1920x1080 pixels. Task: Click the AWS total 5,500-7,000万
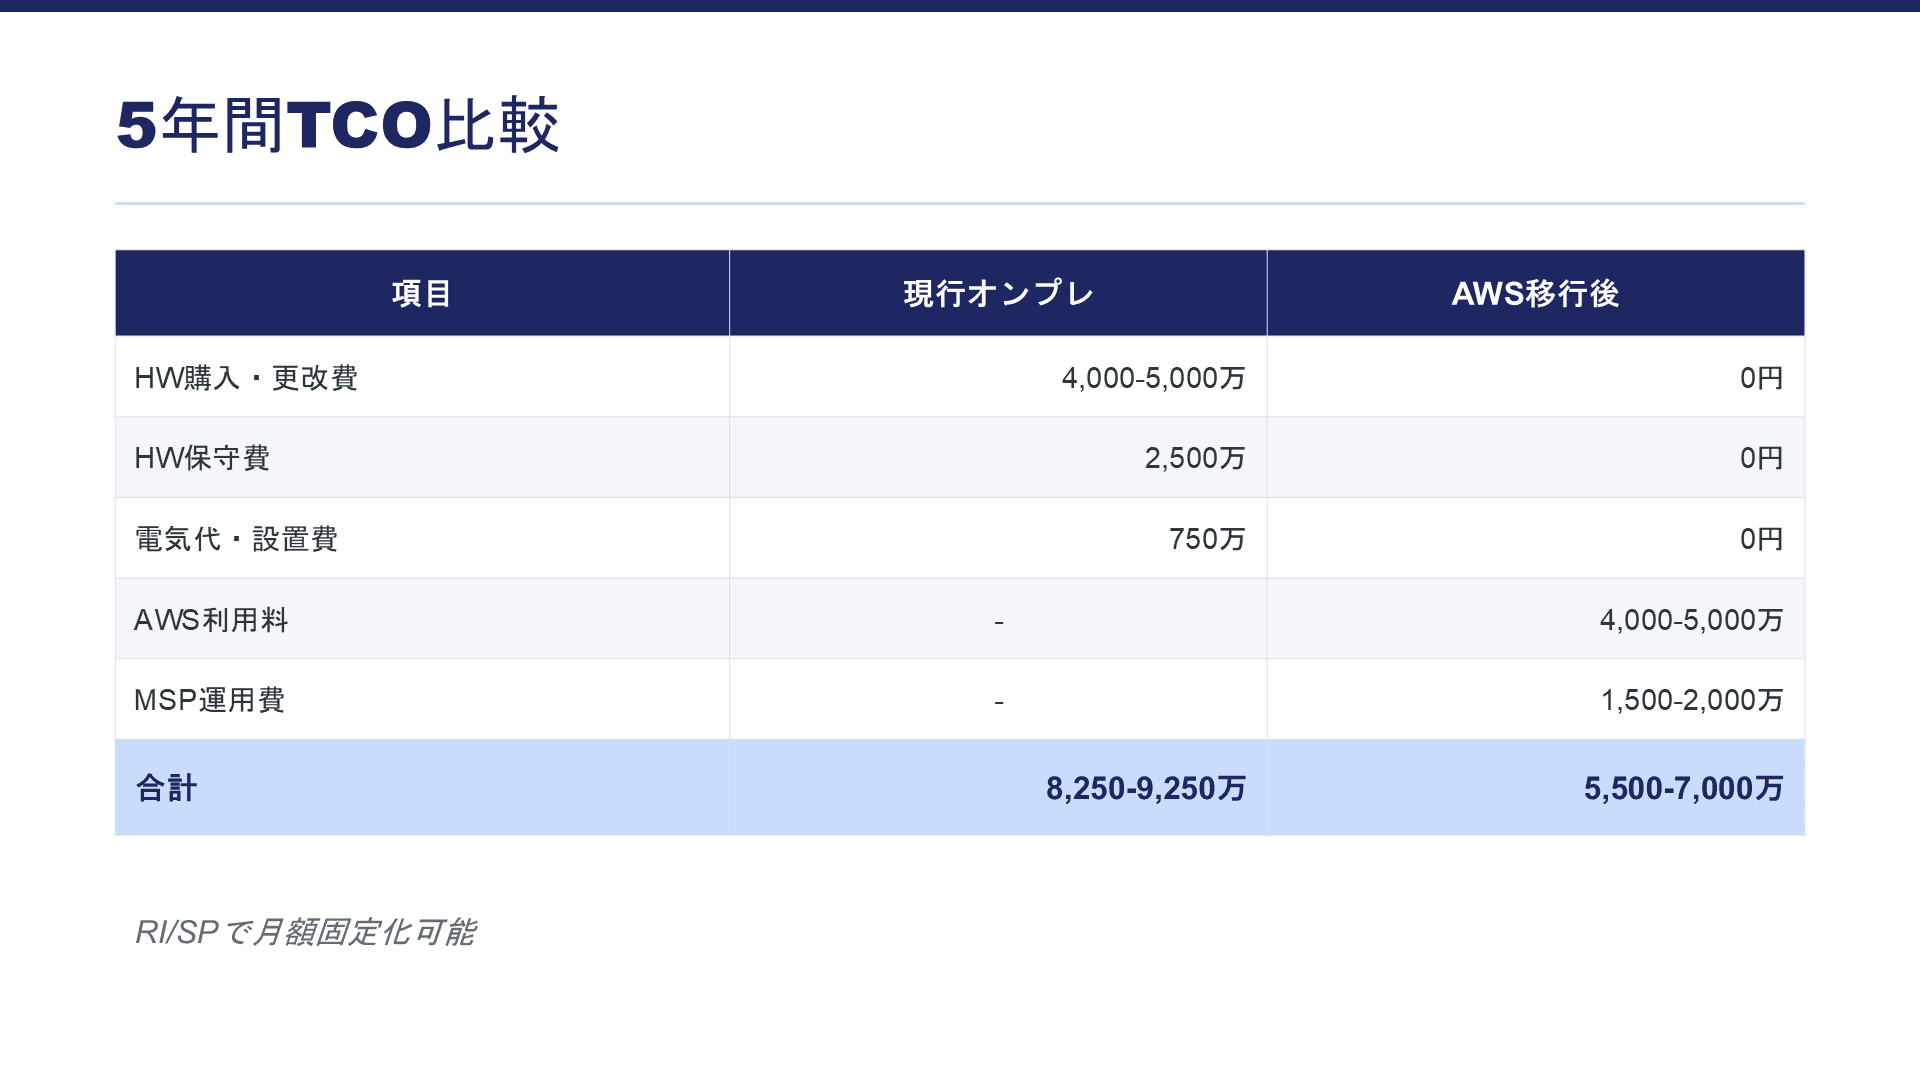[1683, 788]
